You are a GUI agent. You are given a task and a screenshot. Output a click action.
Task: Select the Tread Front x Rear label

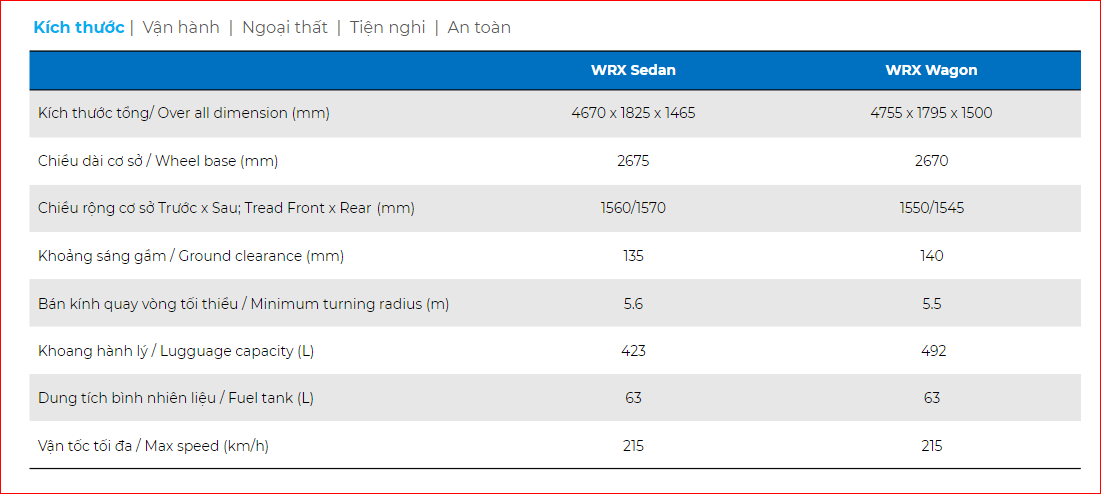[226, 208]
